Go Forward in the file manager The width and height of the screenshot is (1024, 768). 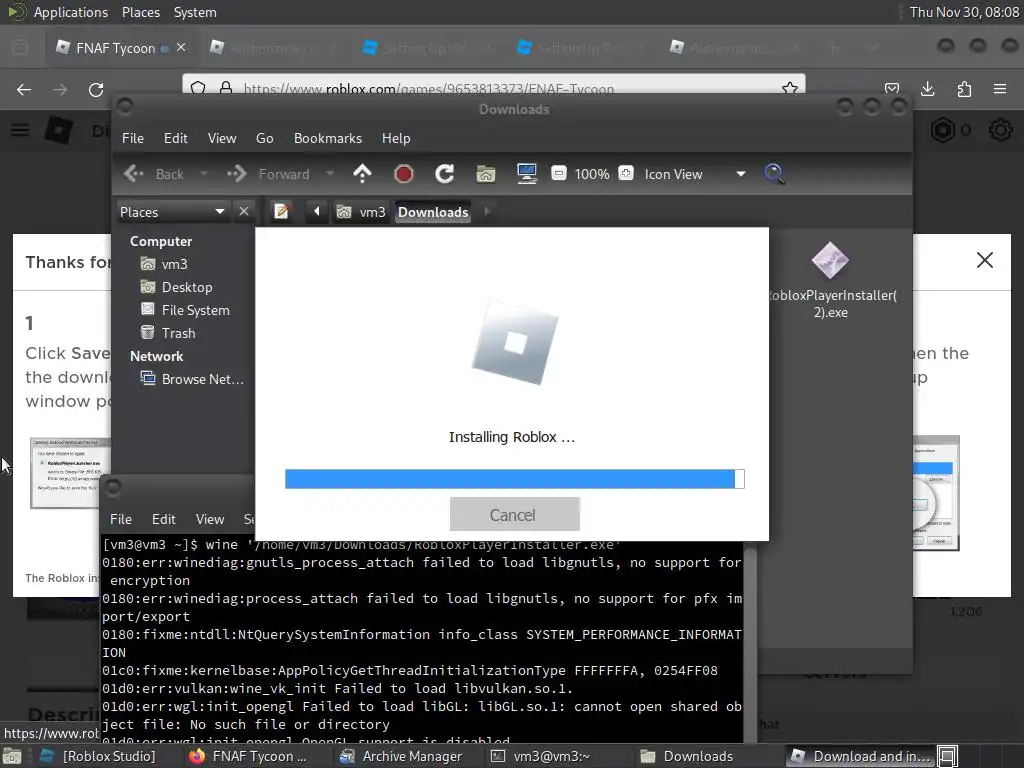click(268, 174)
